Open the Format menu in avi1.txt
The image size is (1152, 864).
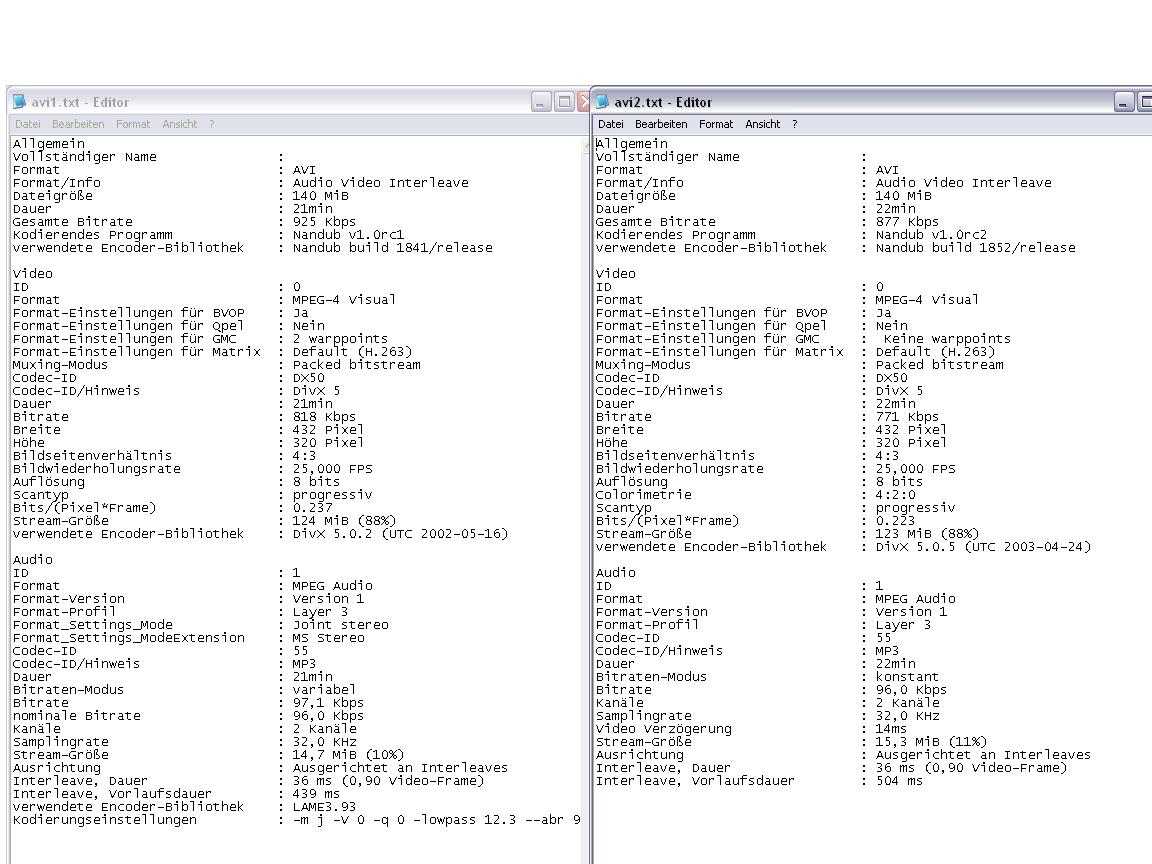point(133,124)
